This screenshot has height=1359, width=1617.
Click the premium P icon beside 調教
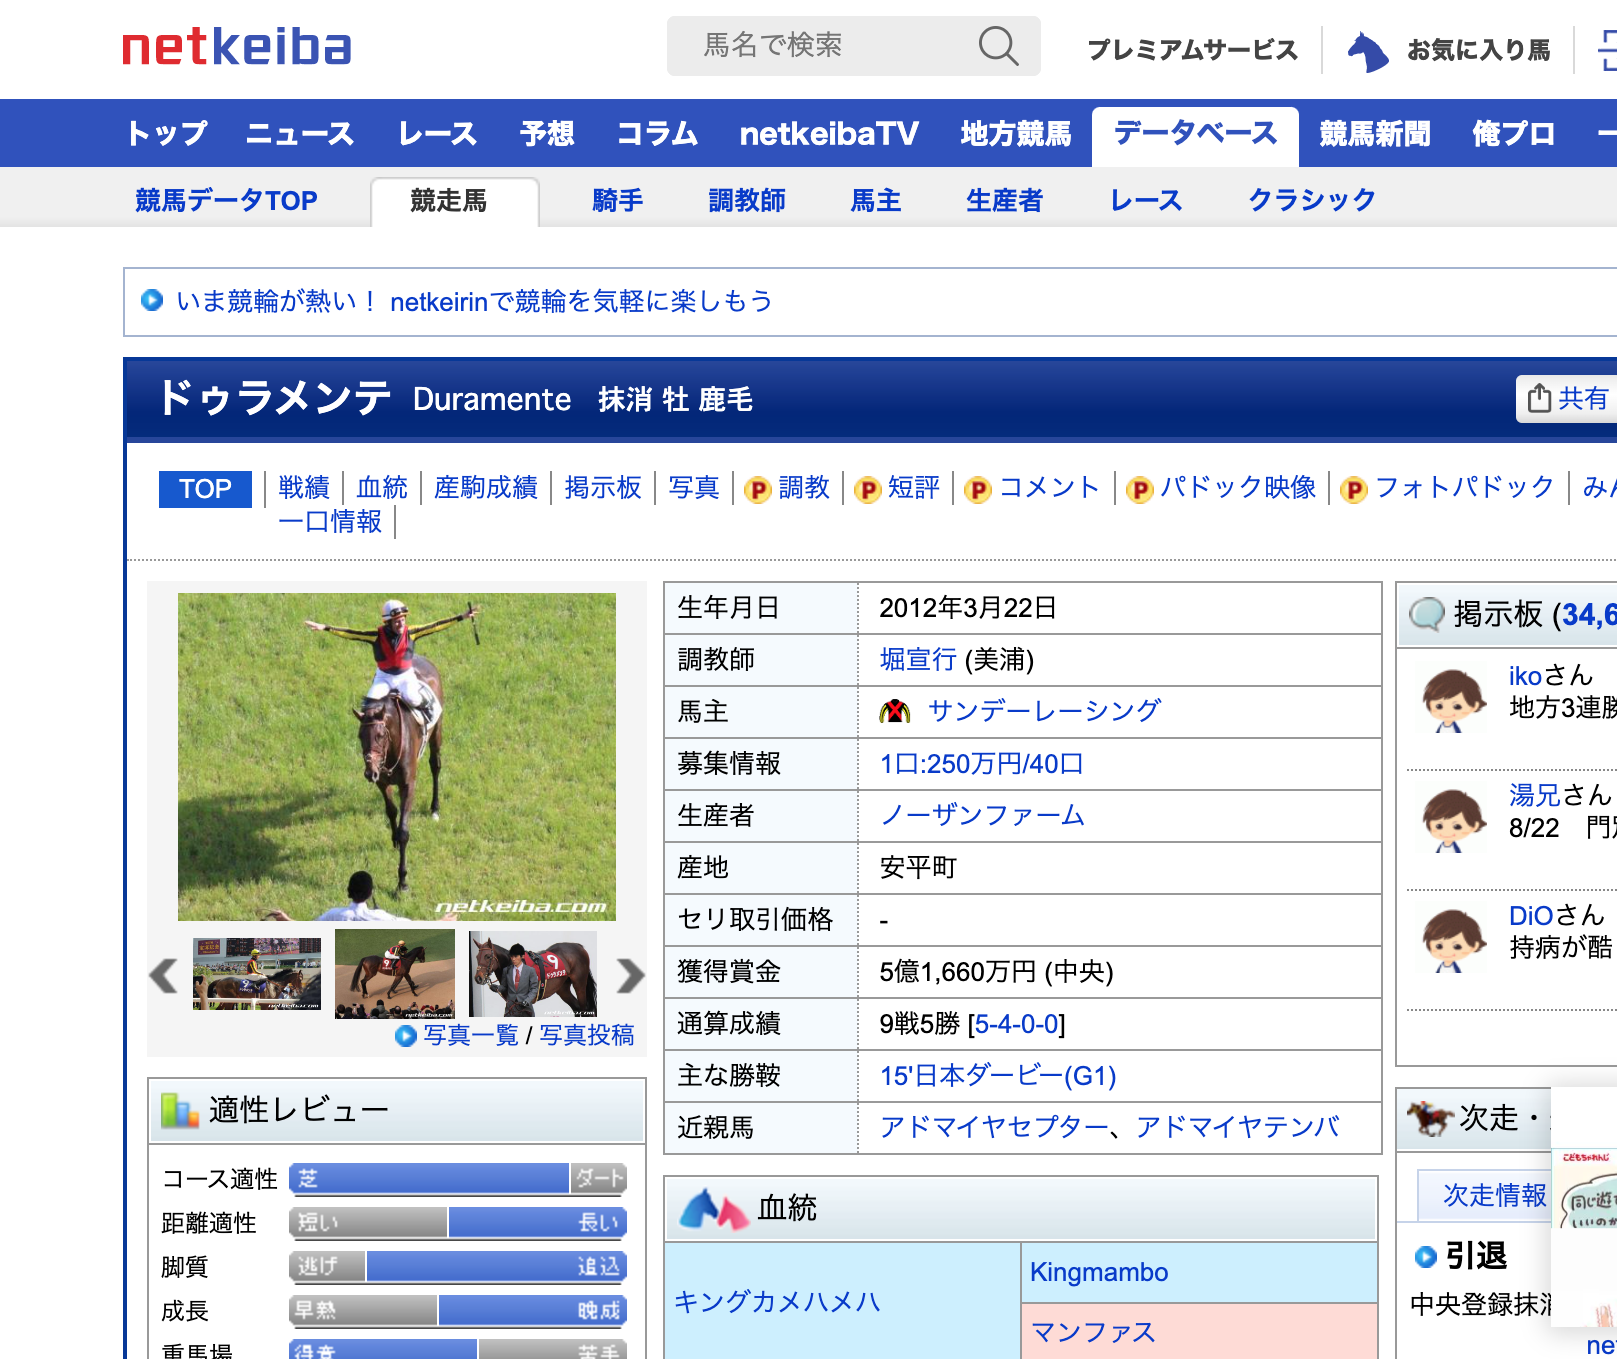tap(758, 489)
